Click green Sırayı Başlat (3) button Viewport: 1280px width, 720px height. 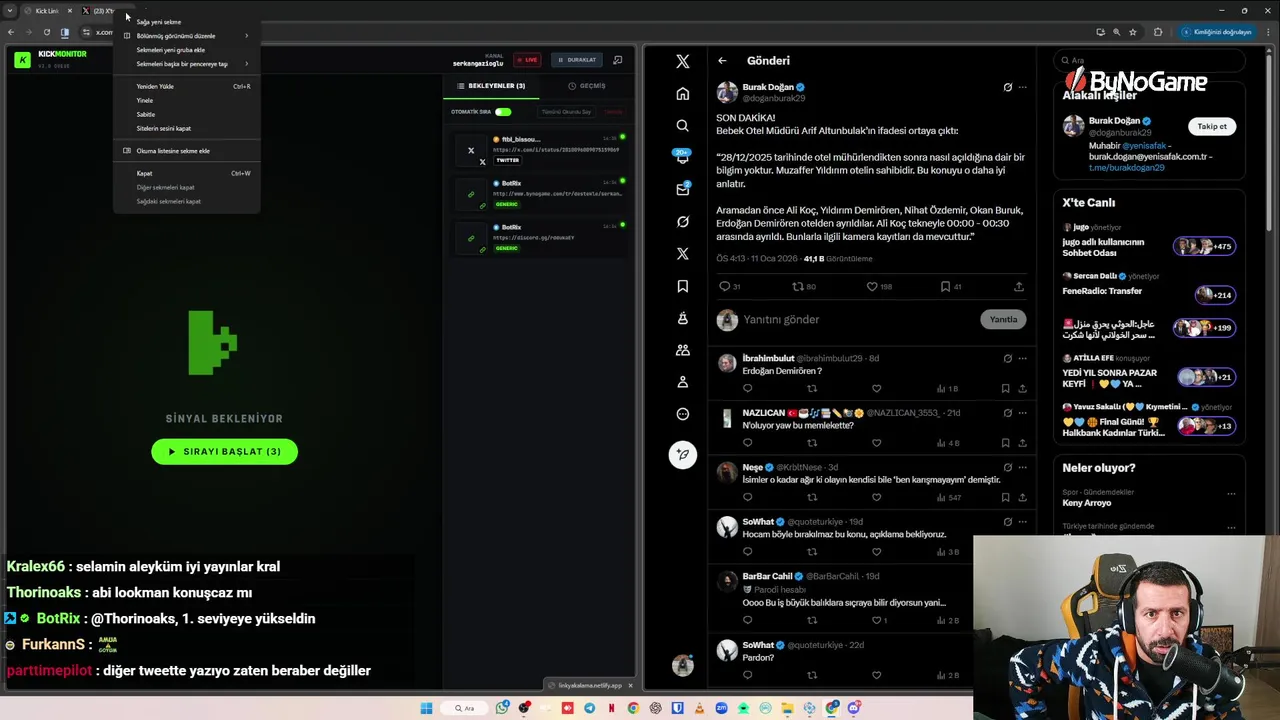(x=224, y=452)
